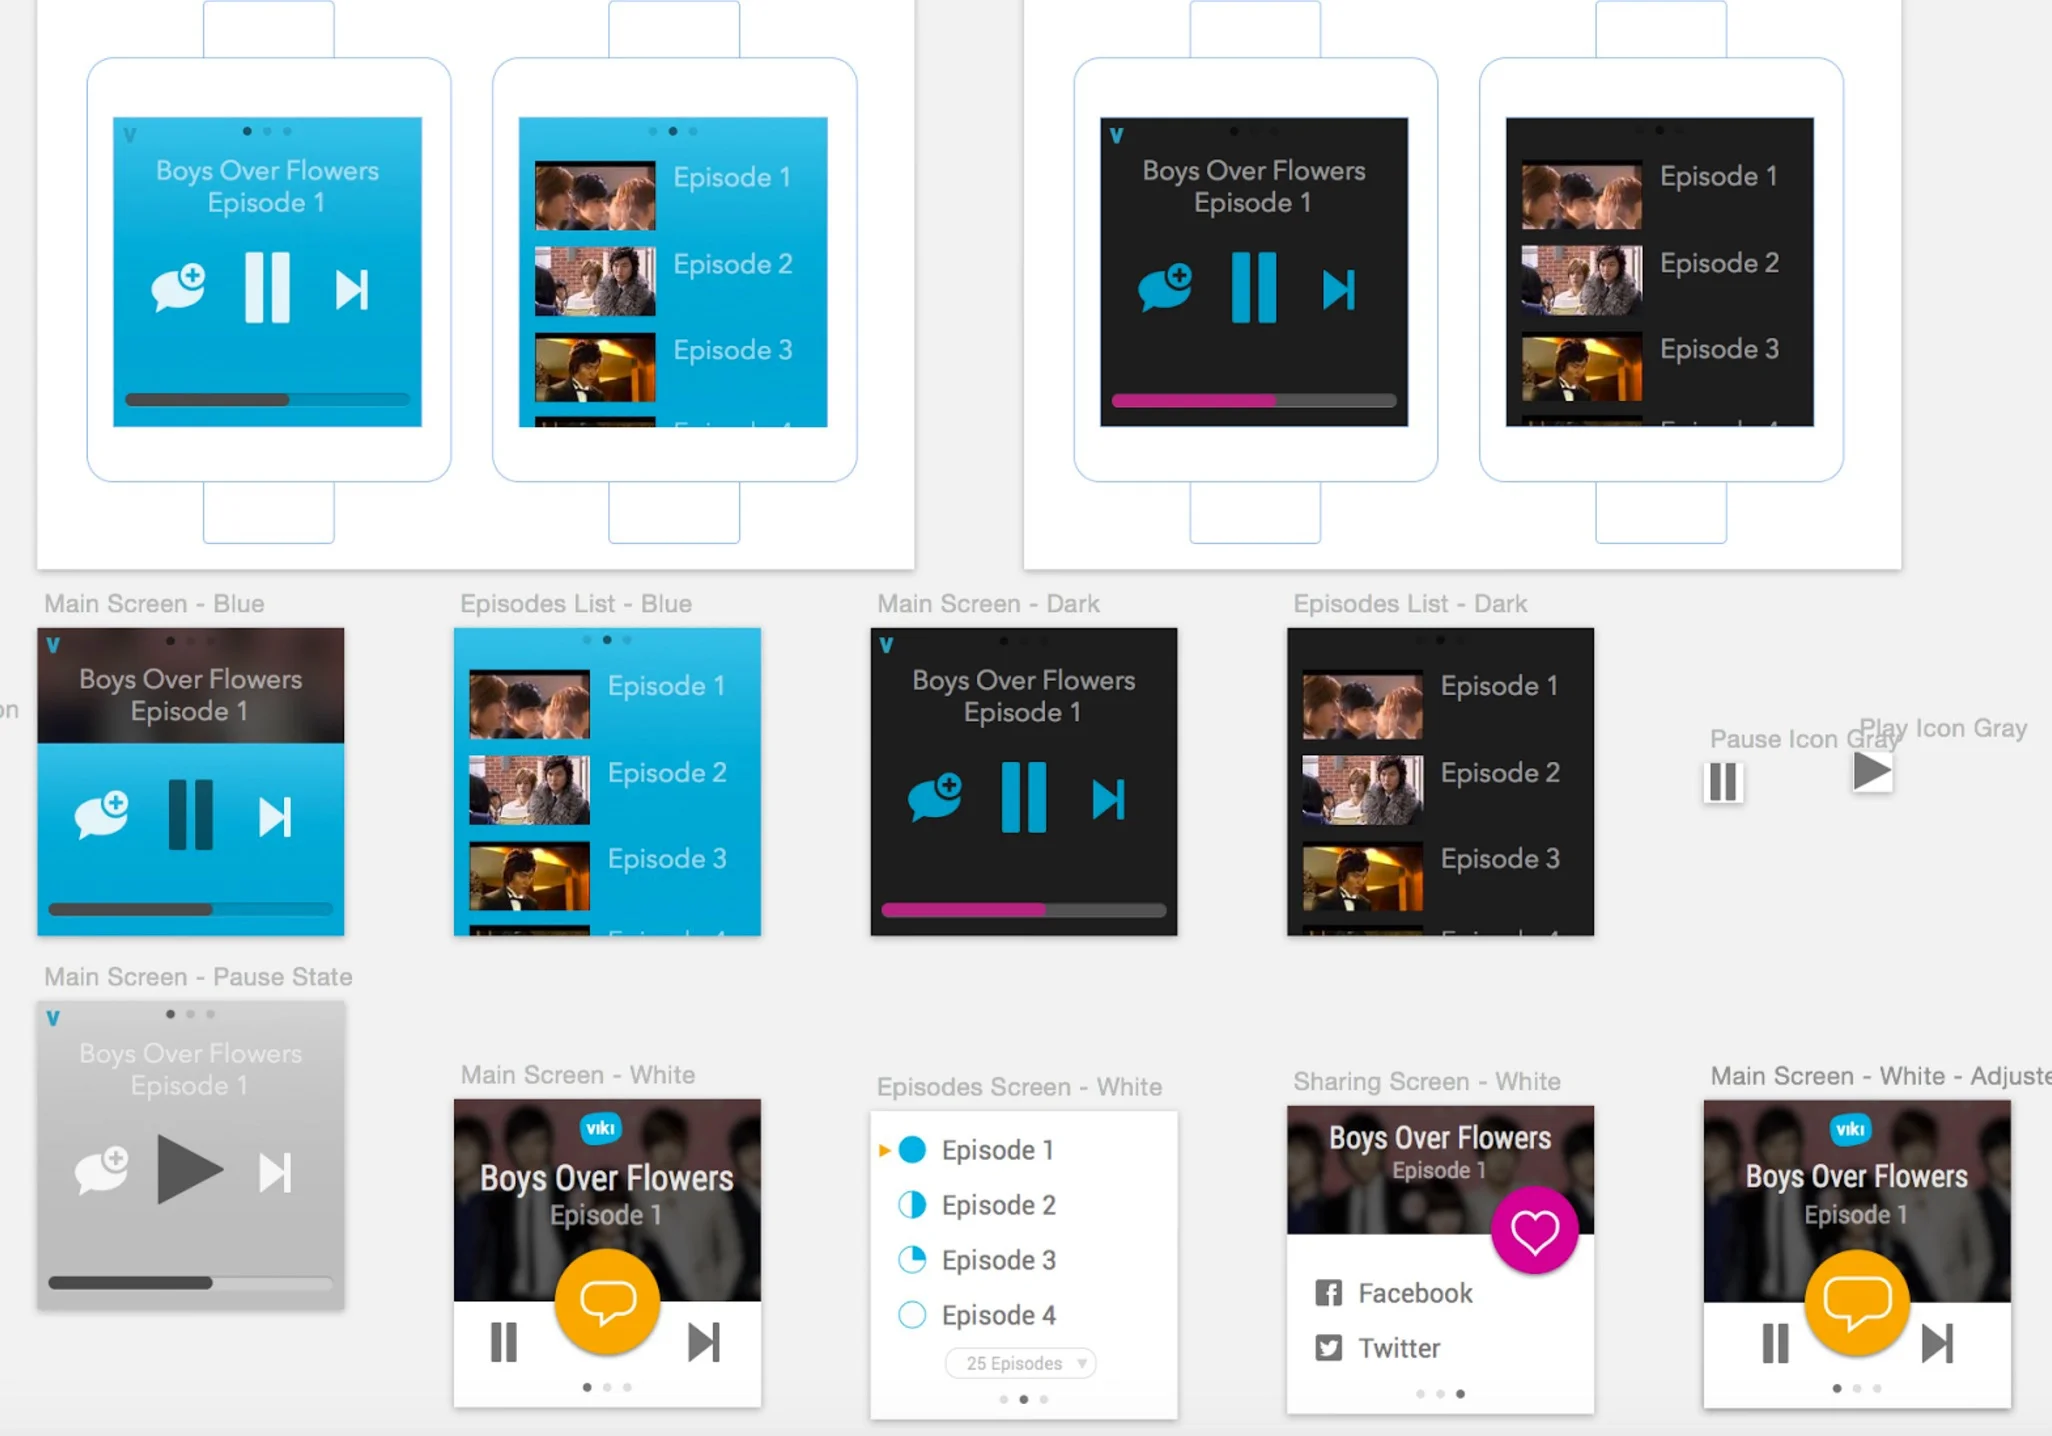The image size is (2052, 1436).
Task: Click the progress bar in Main Screen - Blue artboard
Action: pos(190,909)
